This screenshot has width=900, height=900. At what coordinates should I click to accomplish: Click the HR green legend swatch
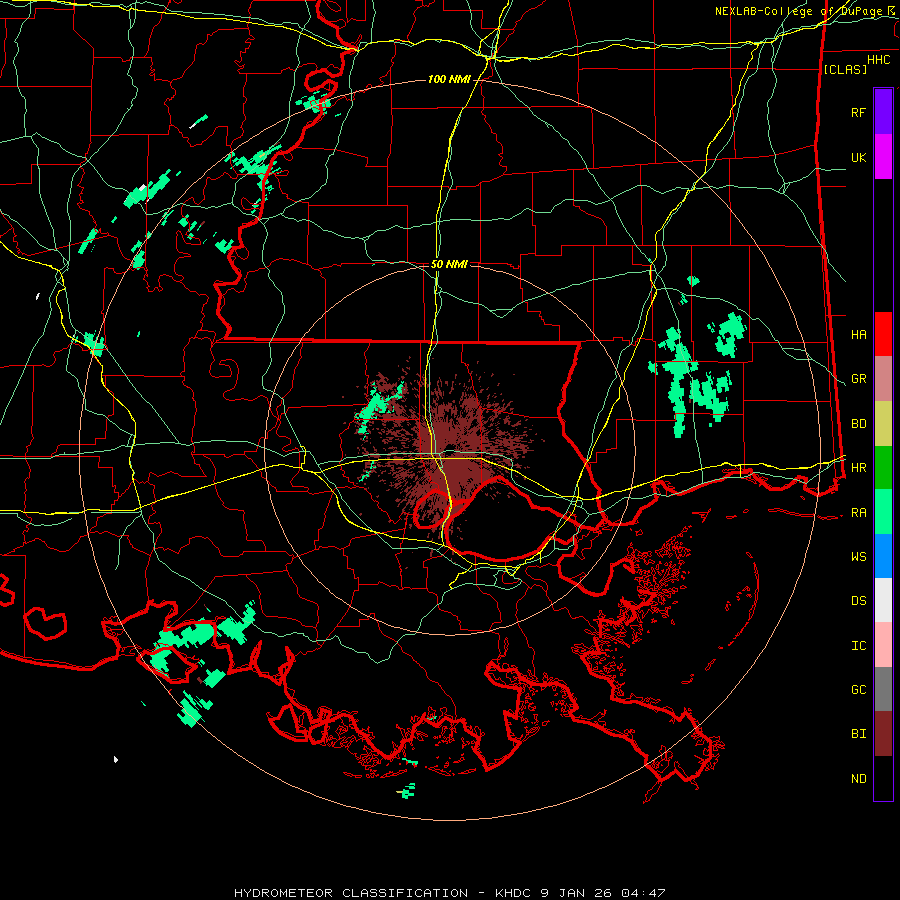coord(883,468)
